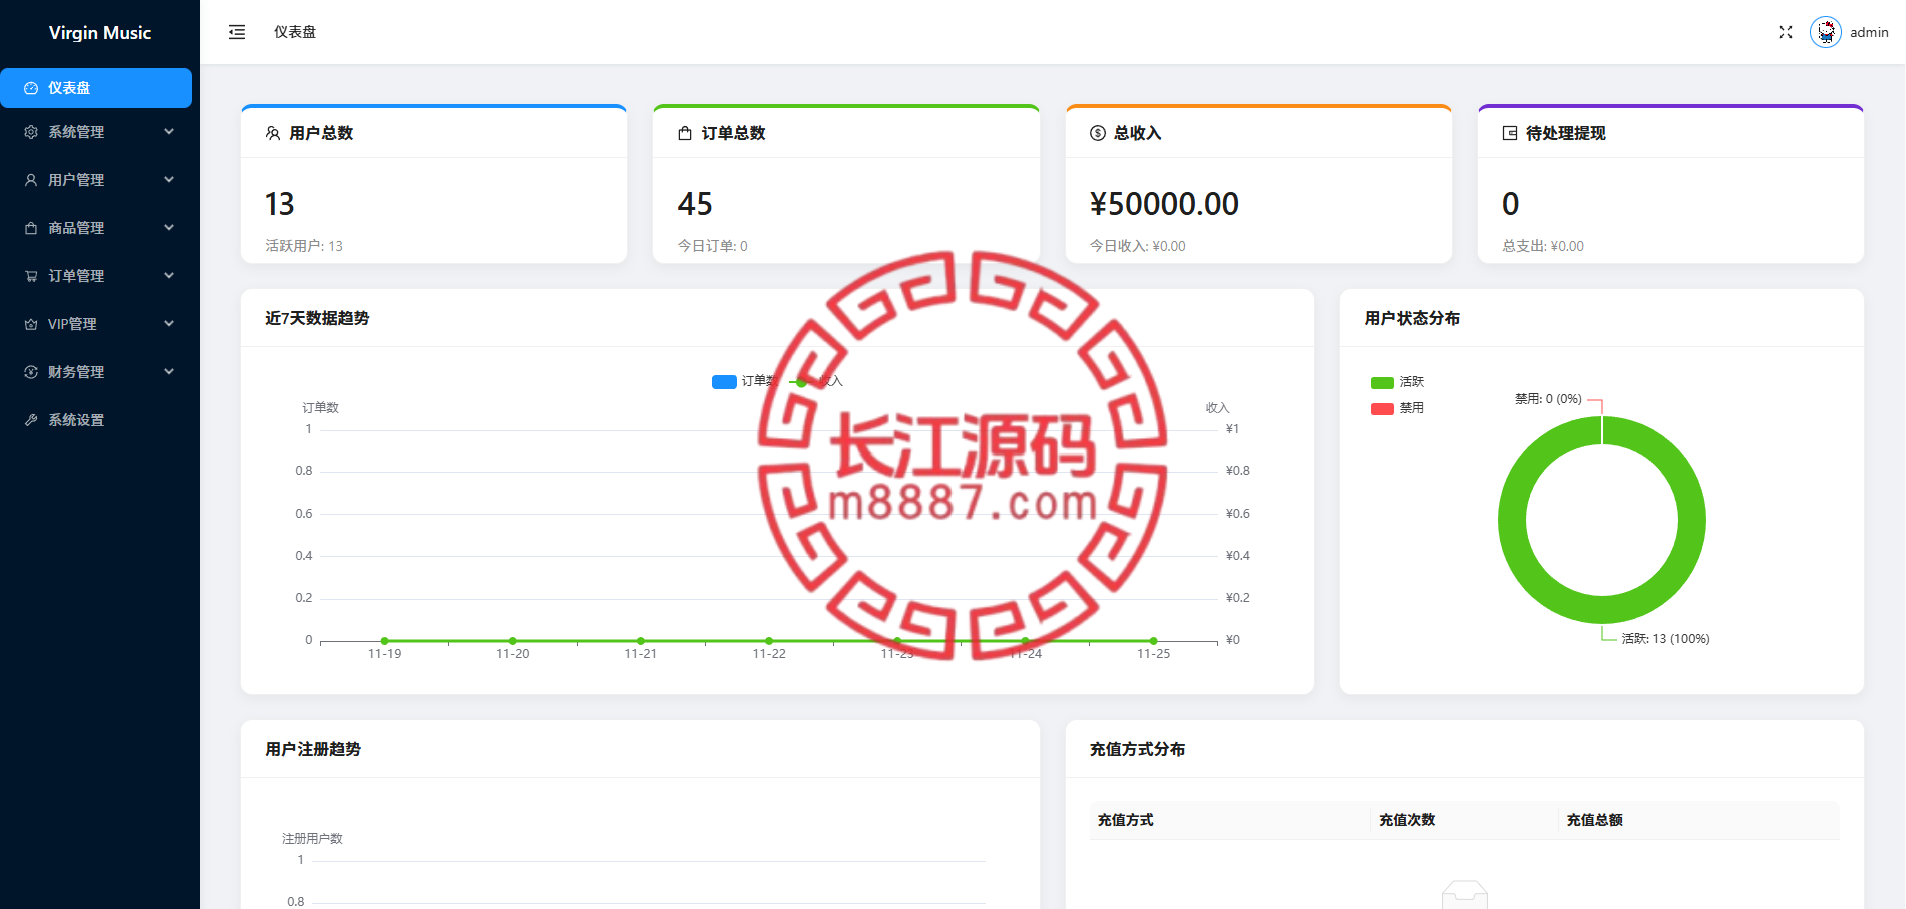
Task: Click the 仪表盘 dashboard icon in sidebar
Action: pos(31,88)
